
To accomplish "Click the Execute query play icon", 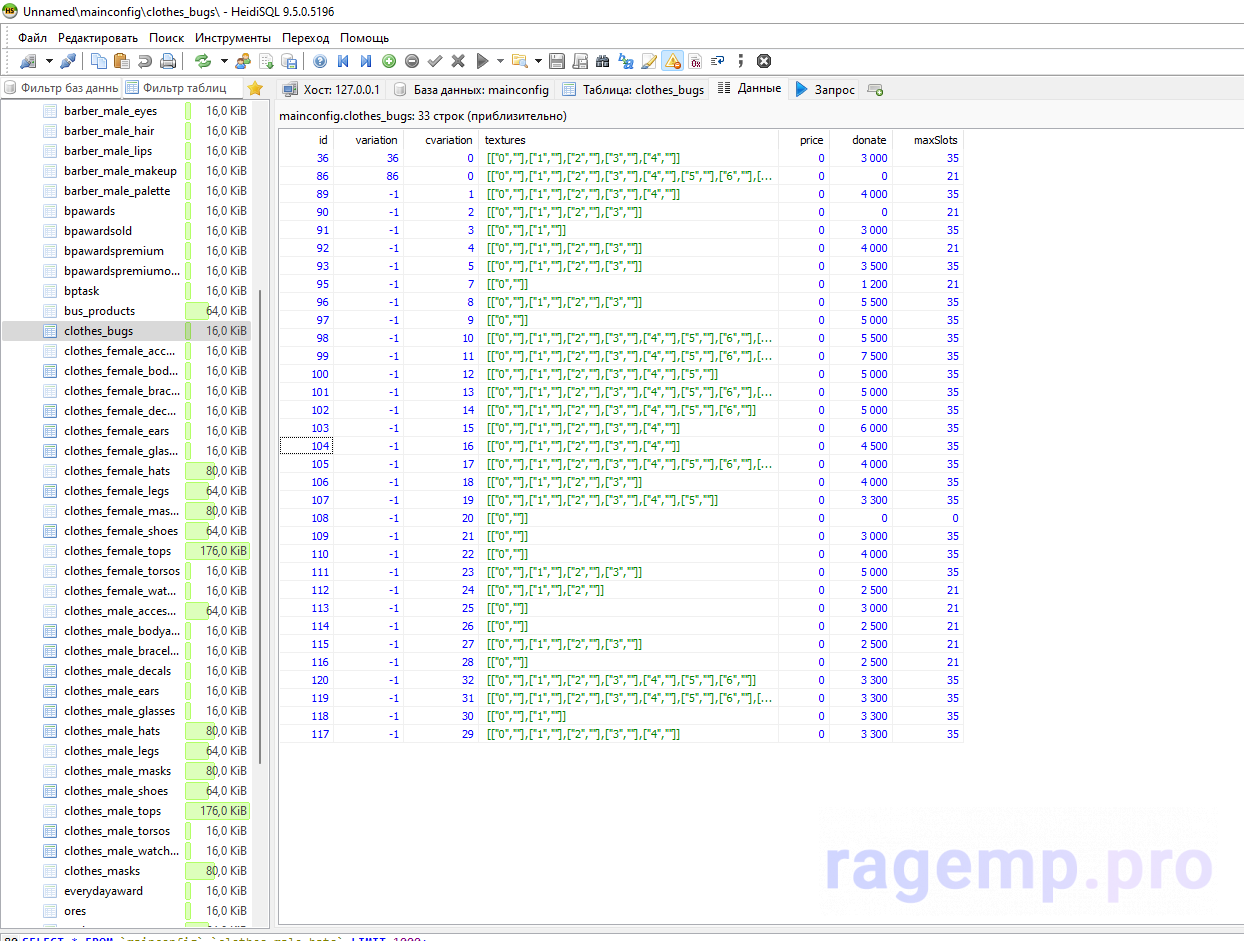I will (482, 61).
